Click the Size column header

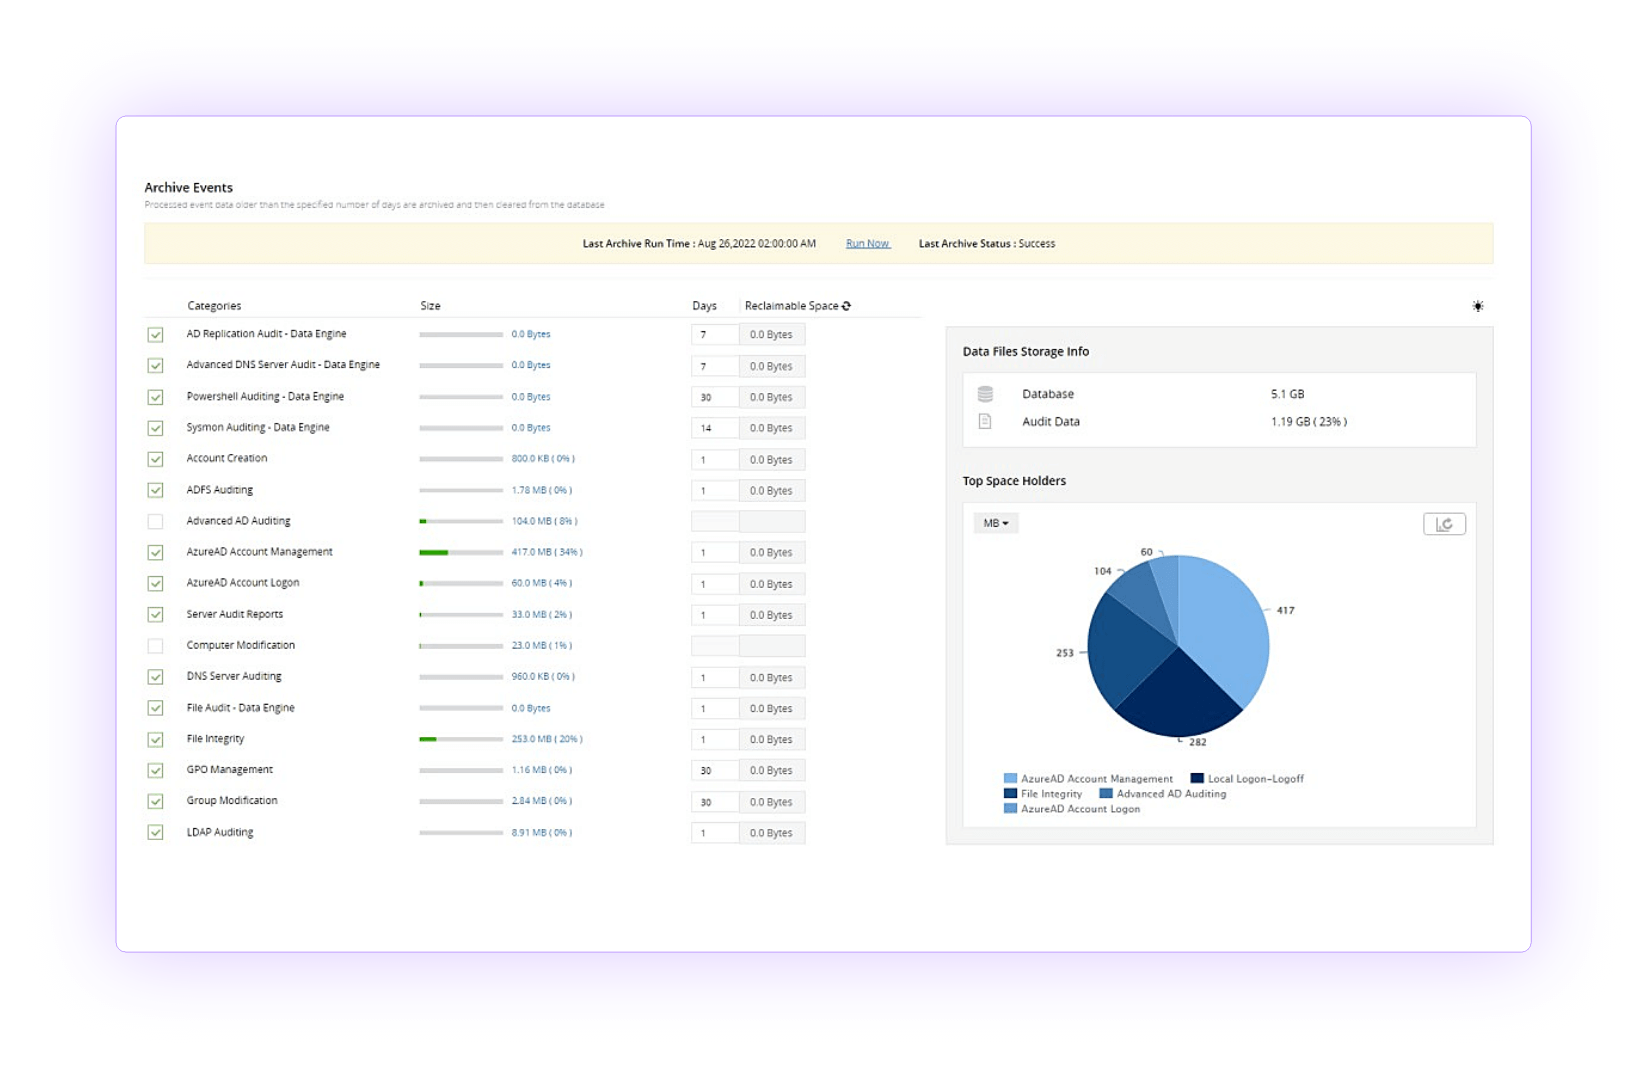pyautogui.click(x=430, y=306)
